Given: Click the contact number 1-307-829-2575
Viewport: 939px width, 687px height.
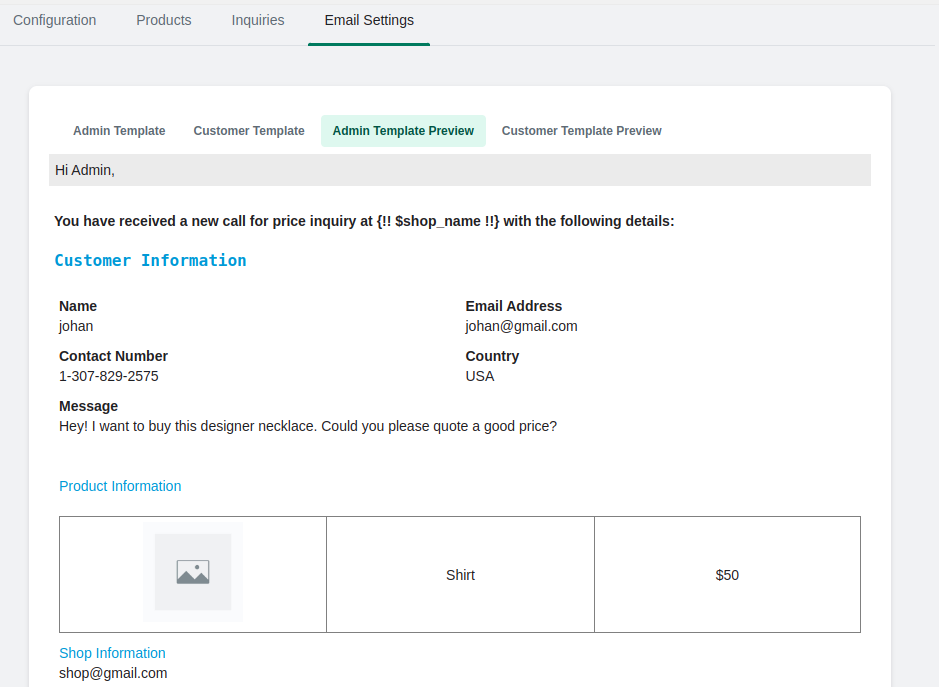Looking at the screenshot, I should coord(108,376).
